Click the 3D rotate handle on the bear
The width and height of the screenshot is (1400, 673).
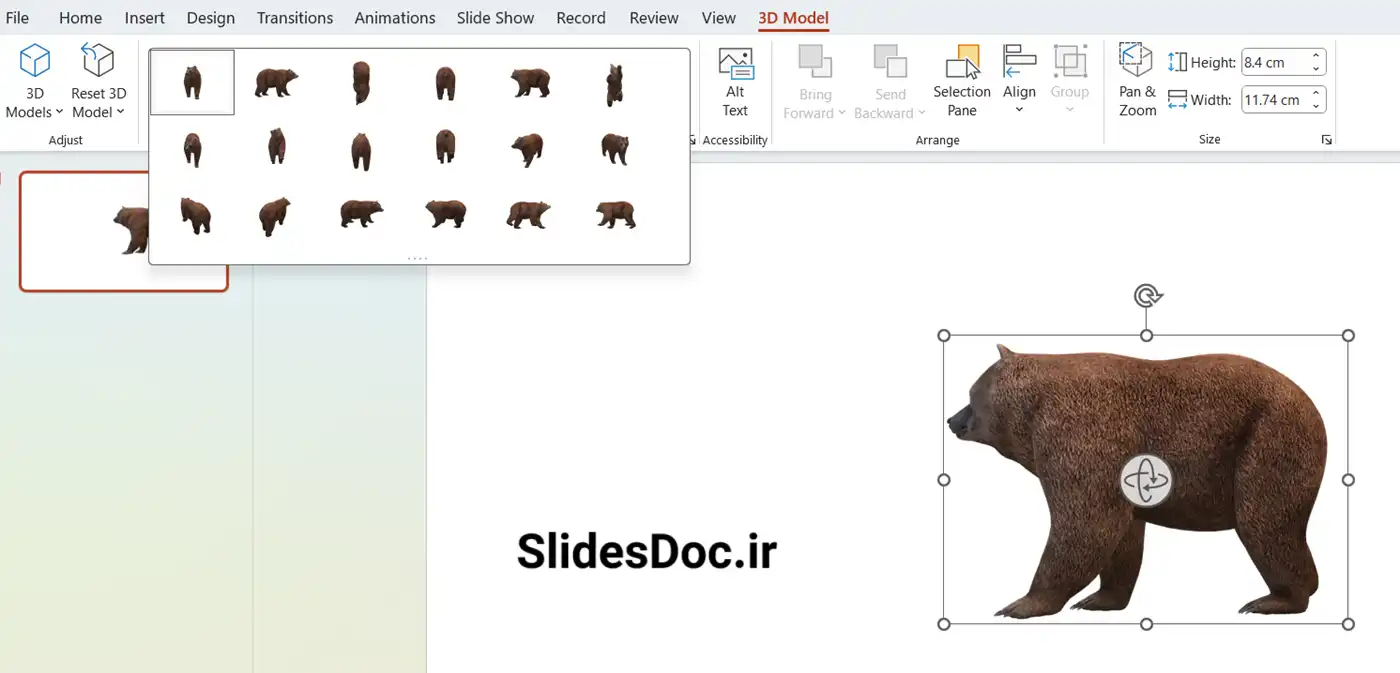coord(1146,481)
